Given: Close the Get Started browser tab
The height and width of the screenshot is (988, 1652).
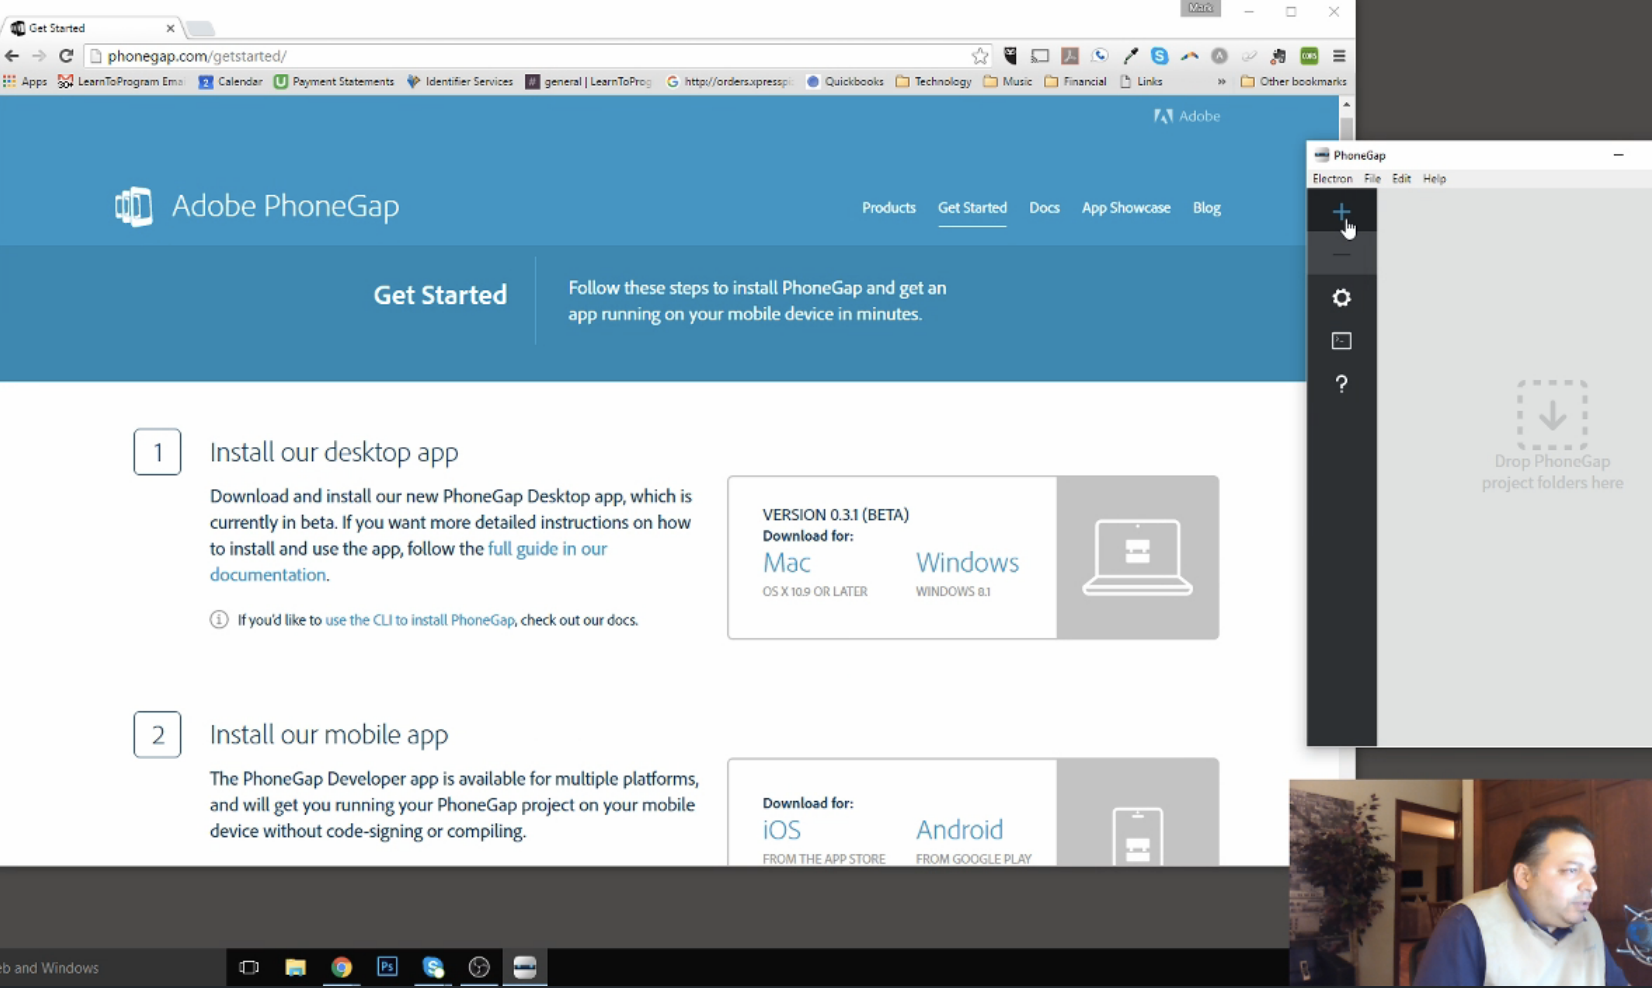Looking at the screenshot, I should (170, 28).
